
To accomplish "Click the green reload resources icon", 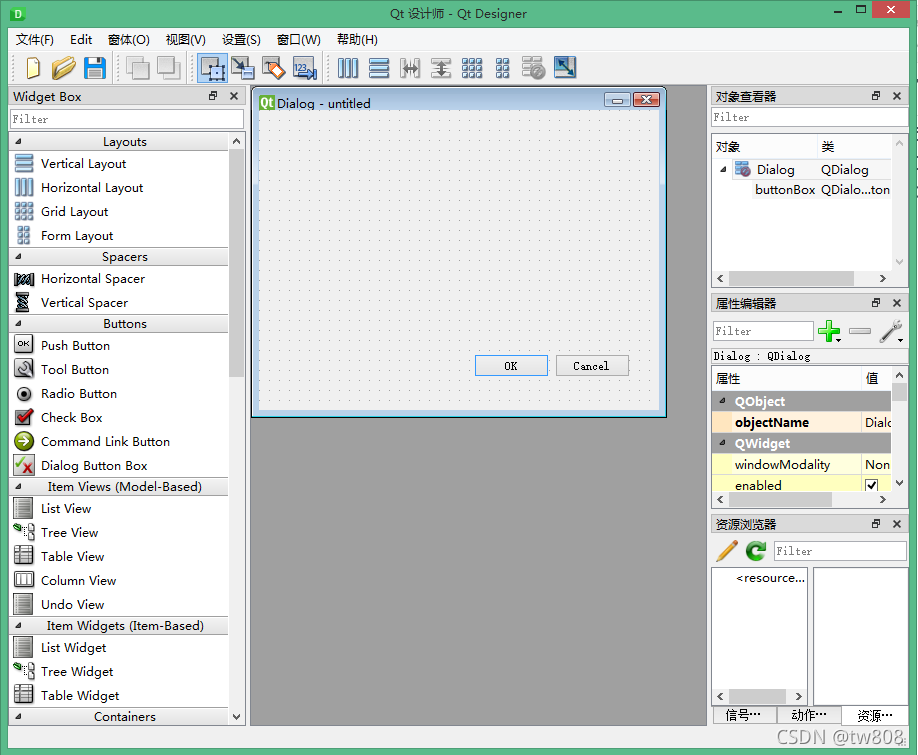I will click(x=756, y=551).
